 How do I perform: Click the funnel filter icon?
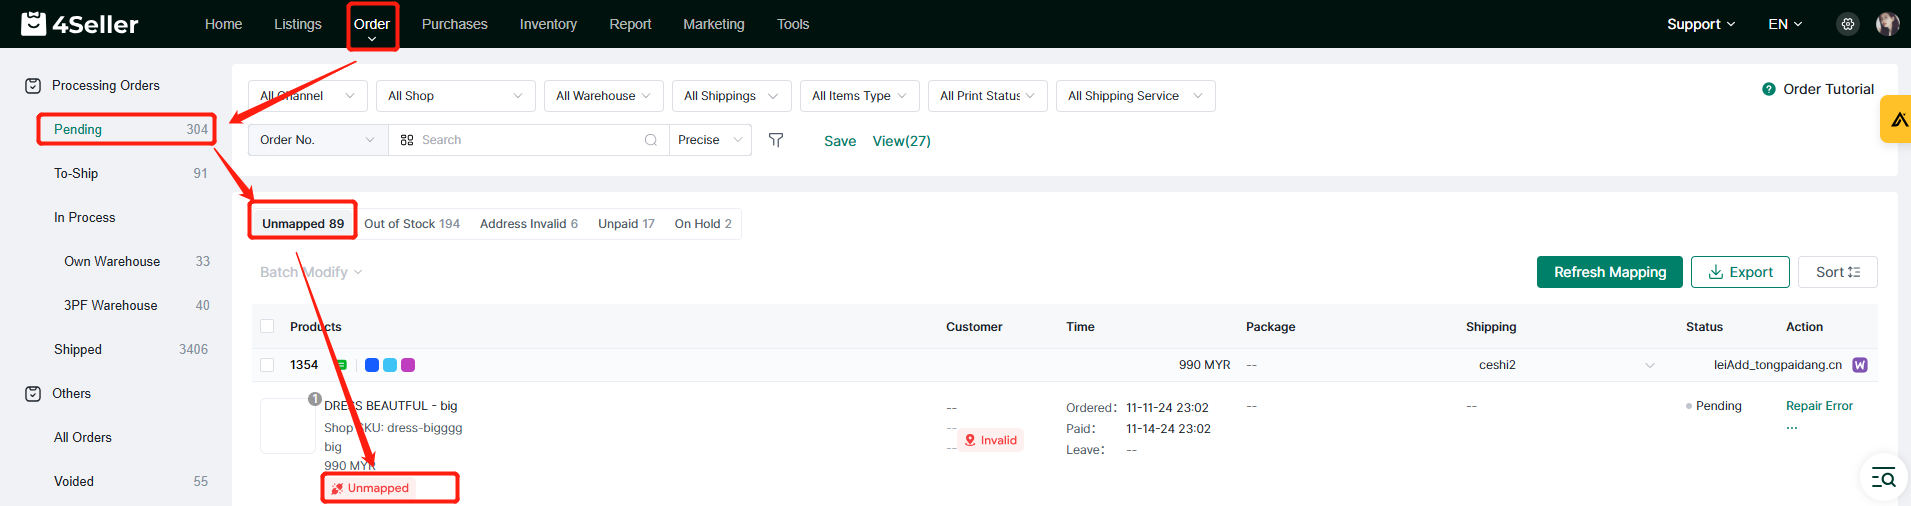pos(776,140)
